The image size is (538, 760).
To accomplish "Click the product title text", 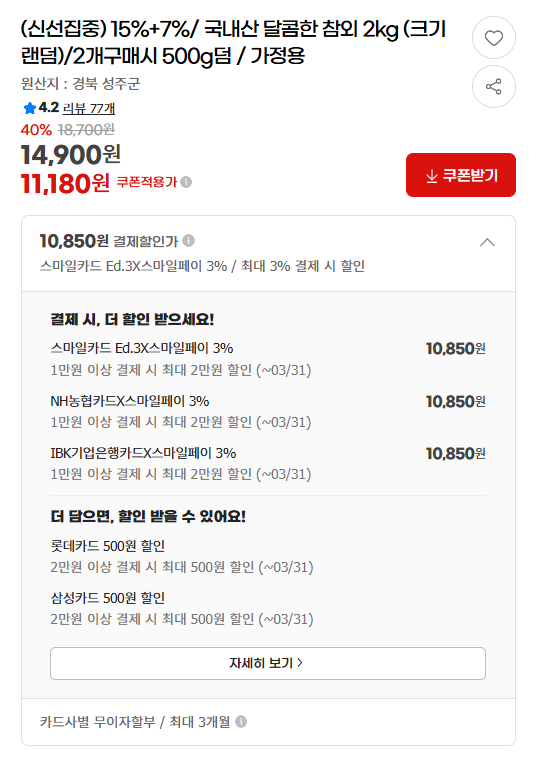I will tap(233, 43).
